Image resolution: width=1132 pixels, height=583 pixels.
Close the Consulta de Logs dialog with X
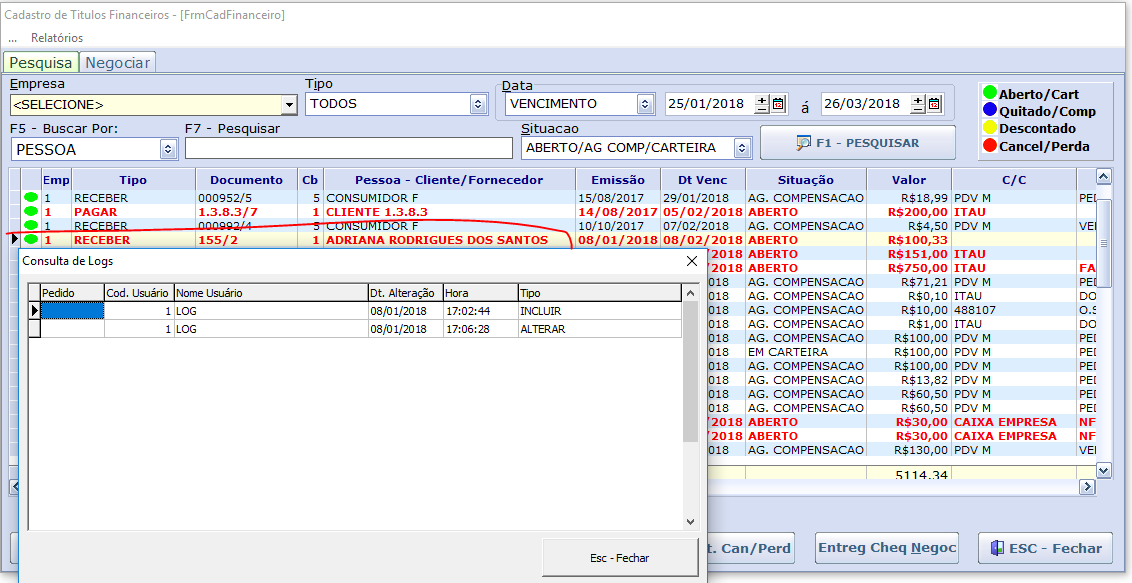[x=691, y=261]
